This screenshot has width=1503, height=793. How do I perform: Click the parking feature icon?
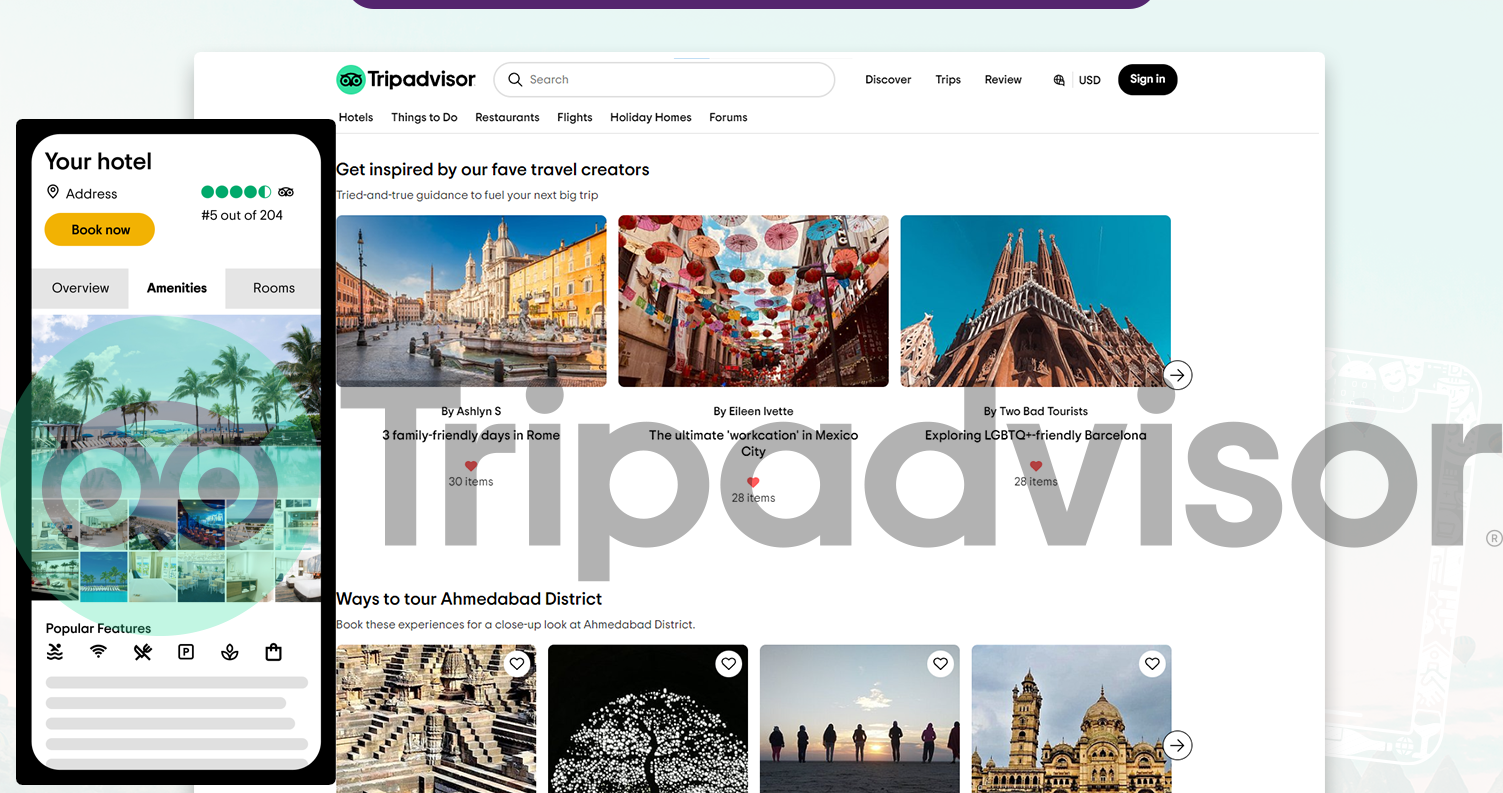point(185,651)
